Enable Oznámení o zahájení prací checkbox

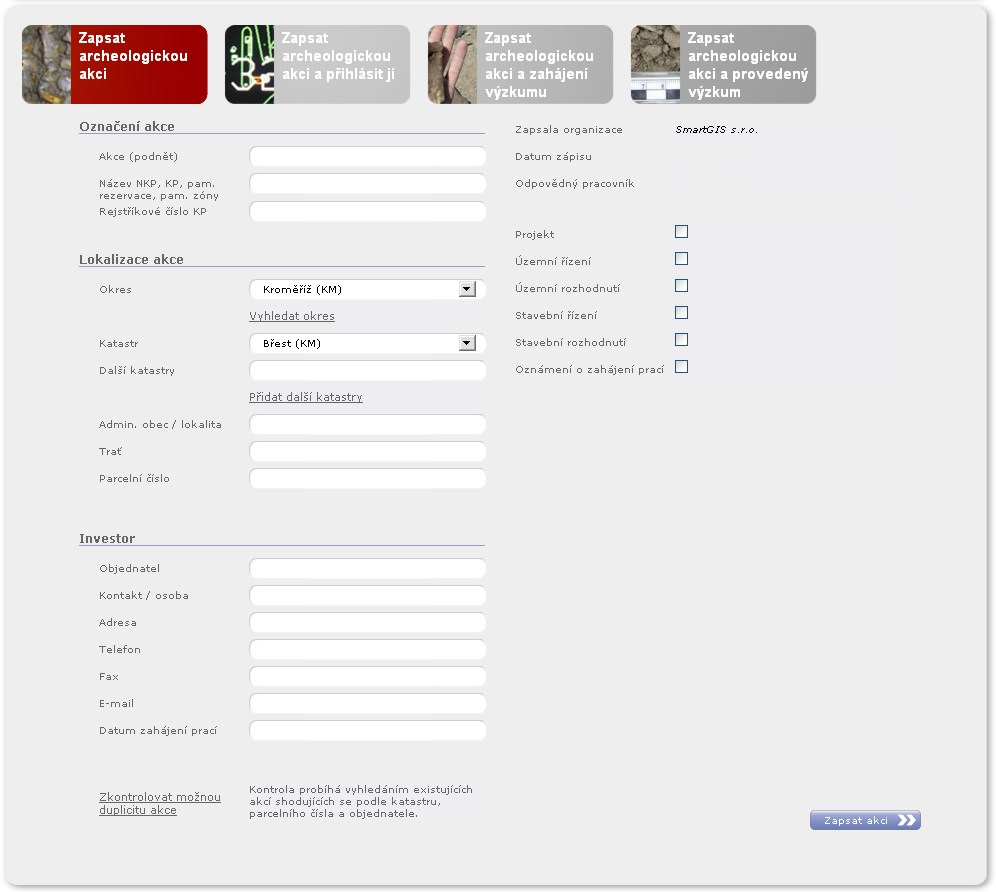pos(682,367)
